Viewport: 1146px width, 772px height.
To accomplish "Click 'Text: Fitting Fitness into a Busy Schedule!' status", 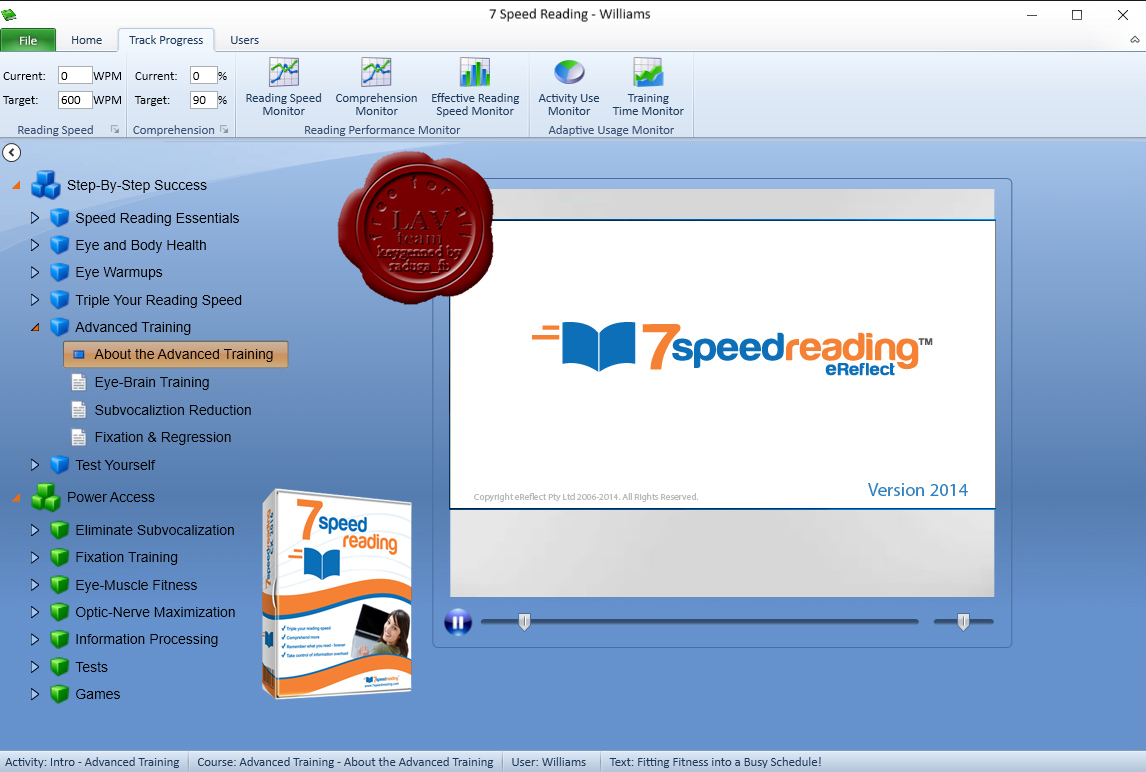I will (715, 762).
